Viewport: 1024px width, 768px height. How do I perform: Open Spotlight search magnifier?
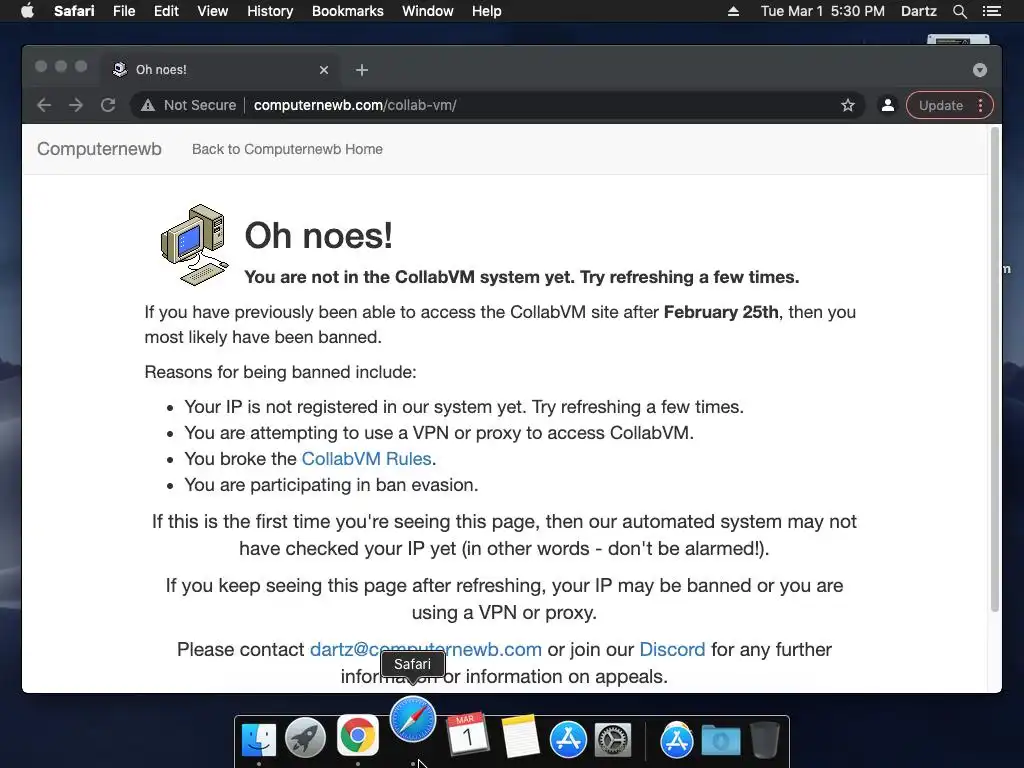[x=959, y=11]
